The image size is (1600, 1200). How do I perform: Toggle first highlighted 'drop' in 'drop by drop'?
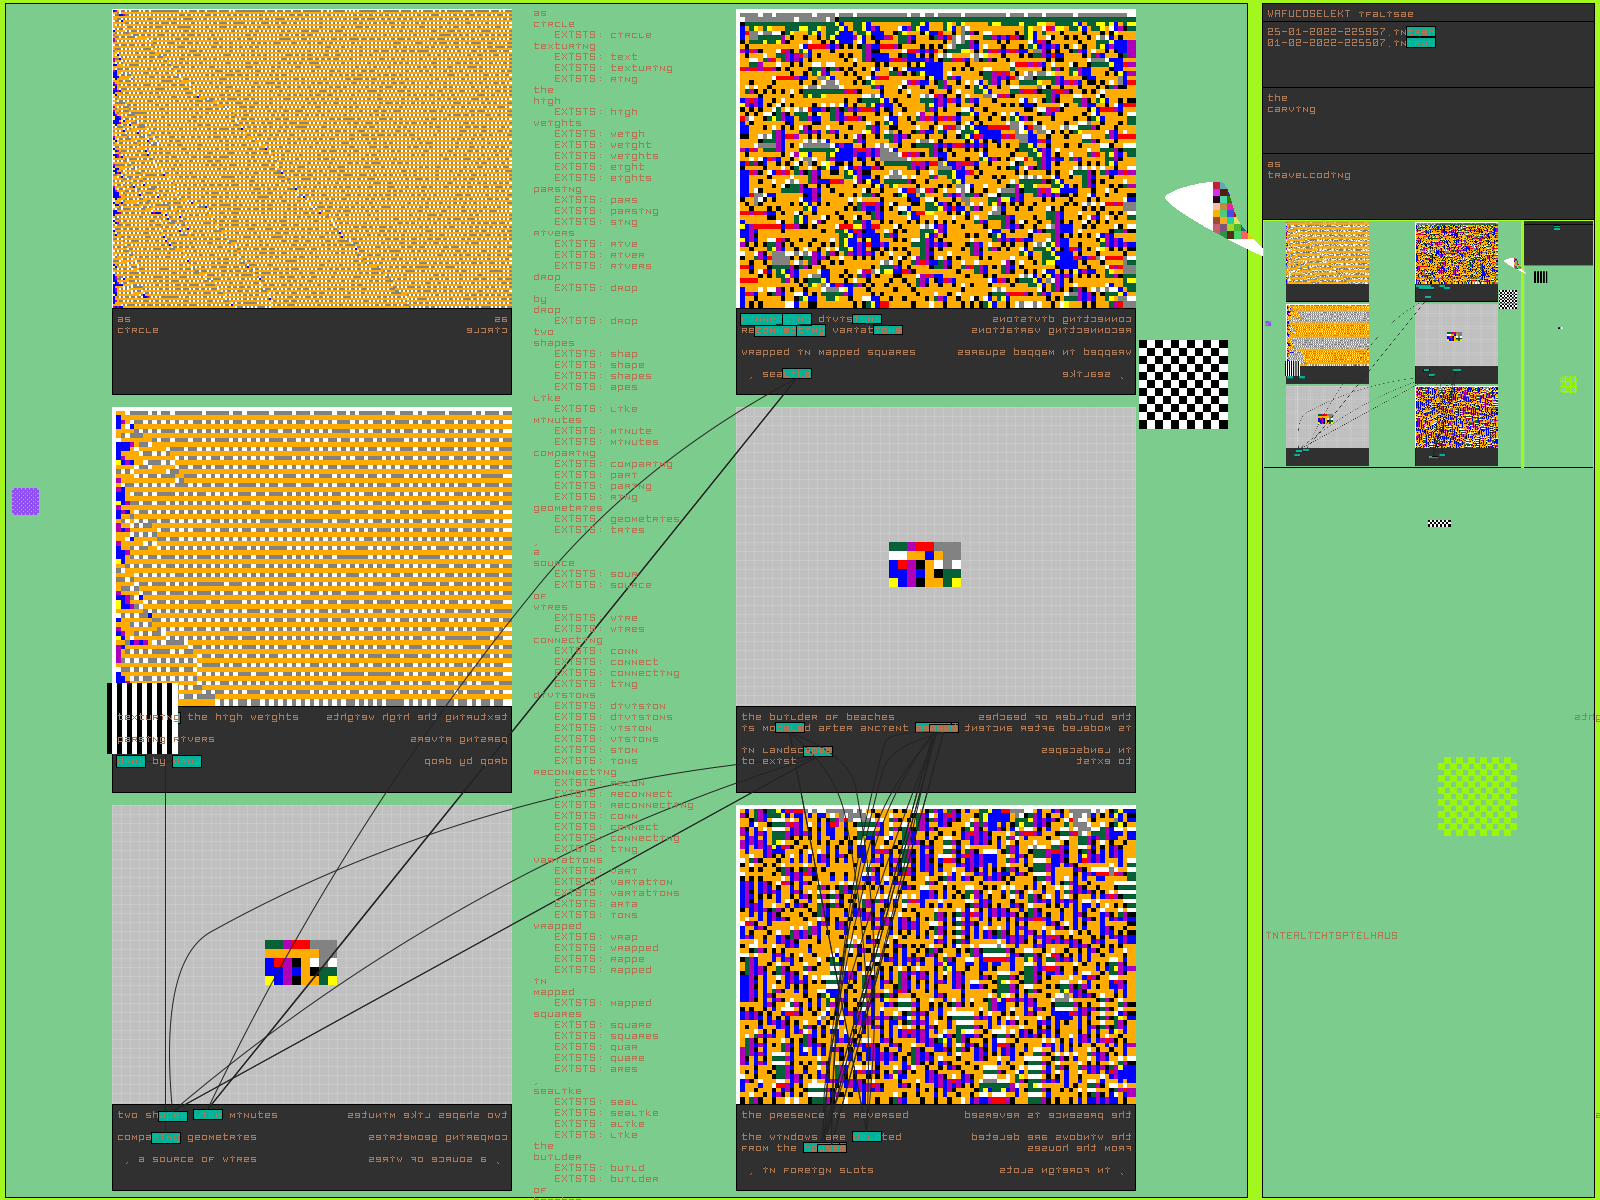(130, 761)
